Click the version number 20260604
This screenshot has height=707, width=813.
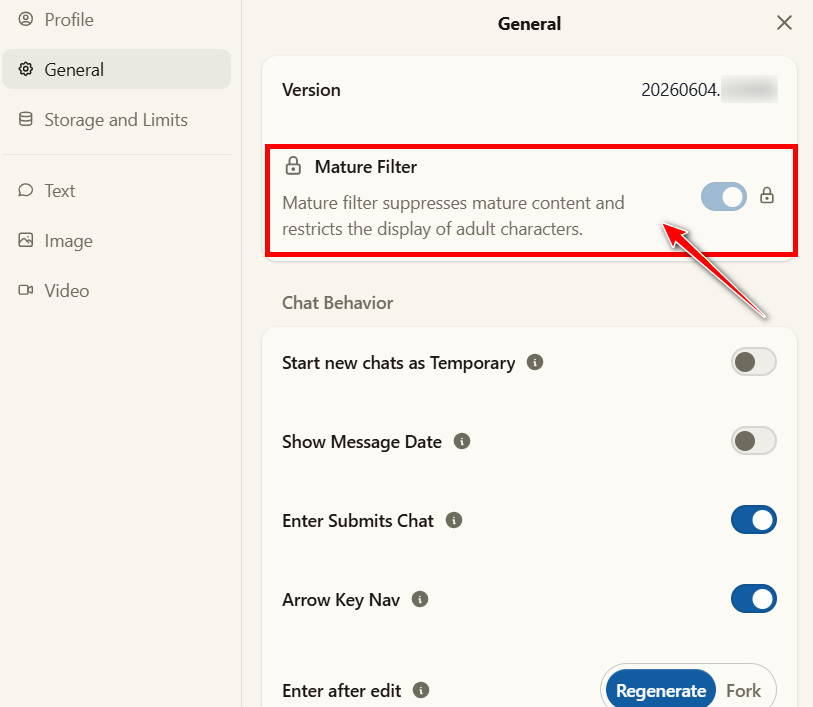pos(681,90)
